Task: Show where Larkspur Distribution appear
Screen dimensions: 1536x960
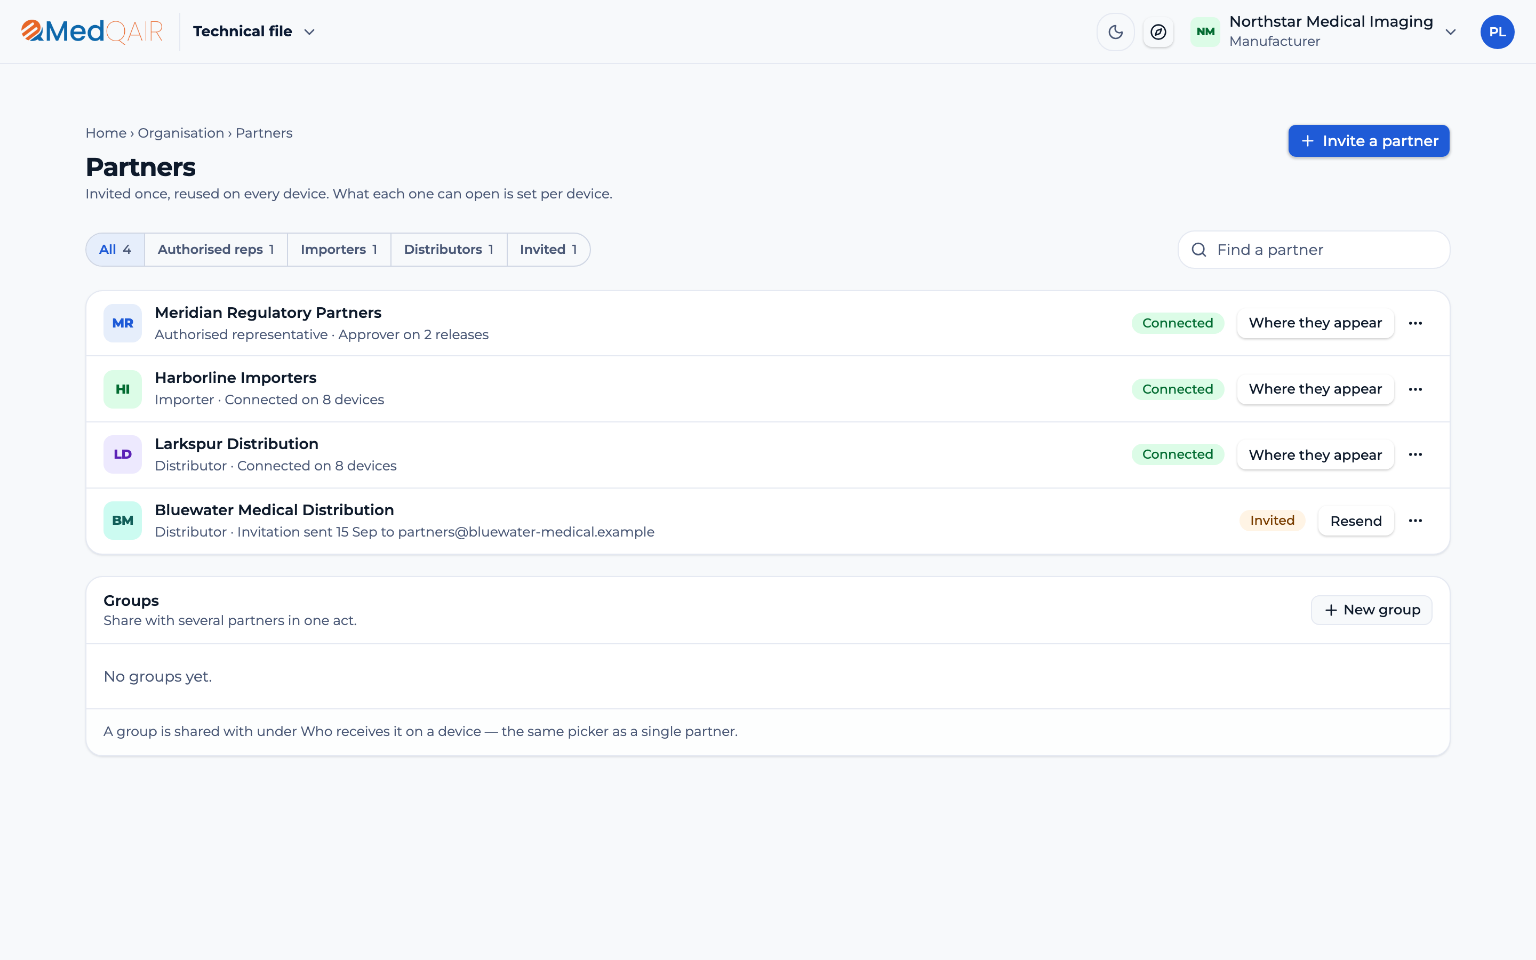Action: pyautogui.click(x=1315, y=455)
